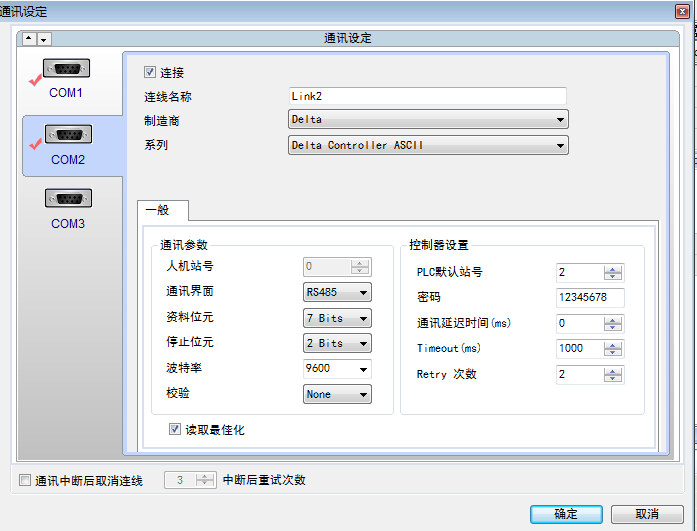Select the COM2 serial port icon
697x531 pixels.
pos(68,134)
